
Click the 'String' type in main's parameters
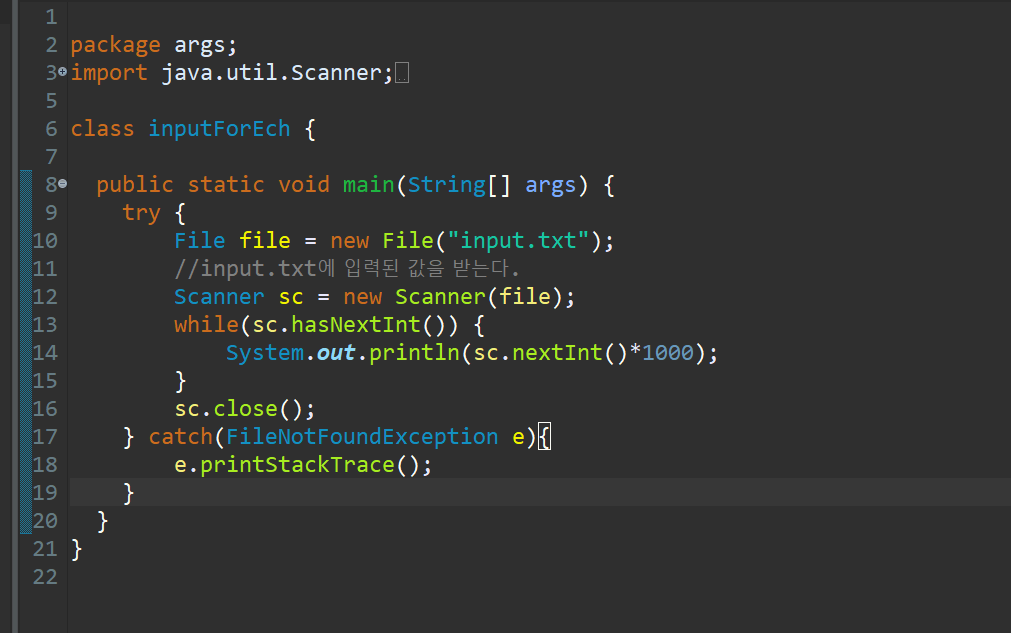click(x=446, y=185)
